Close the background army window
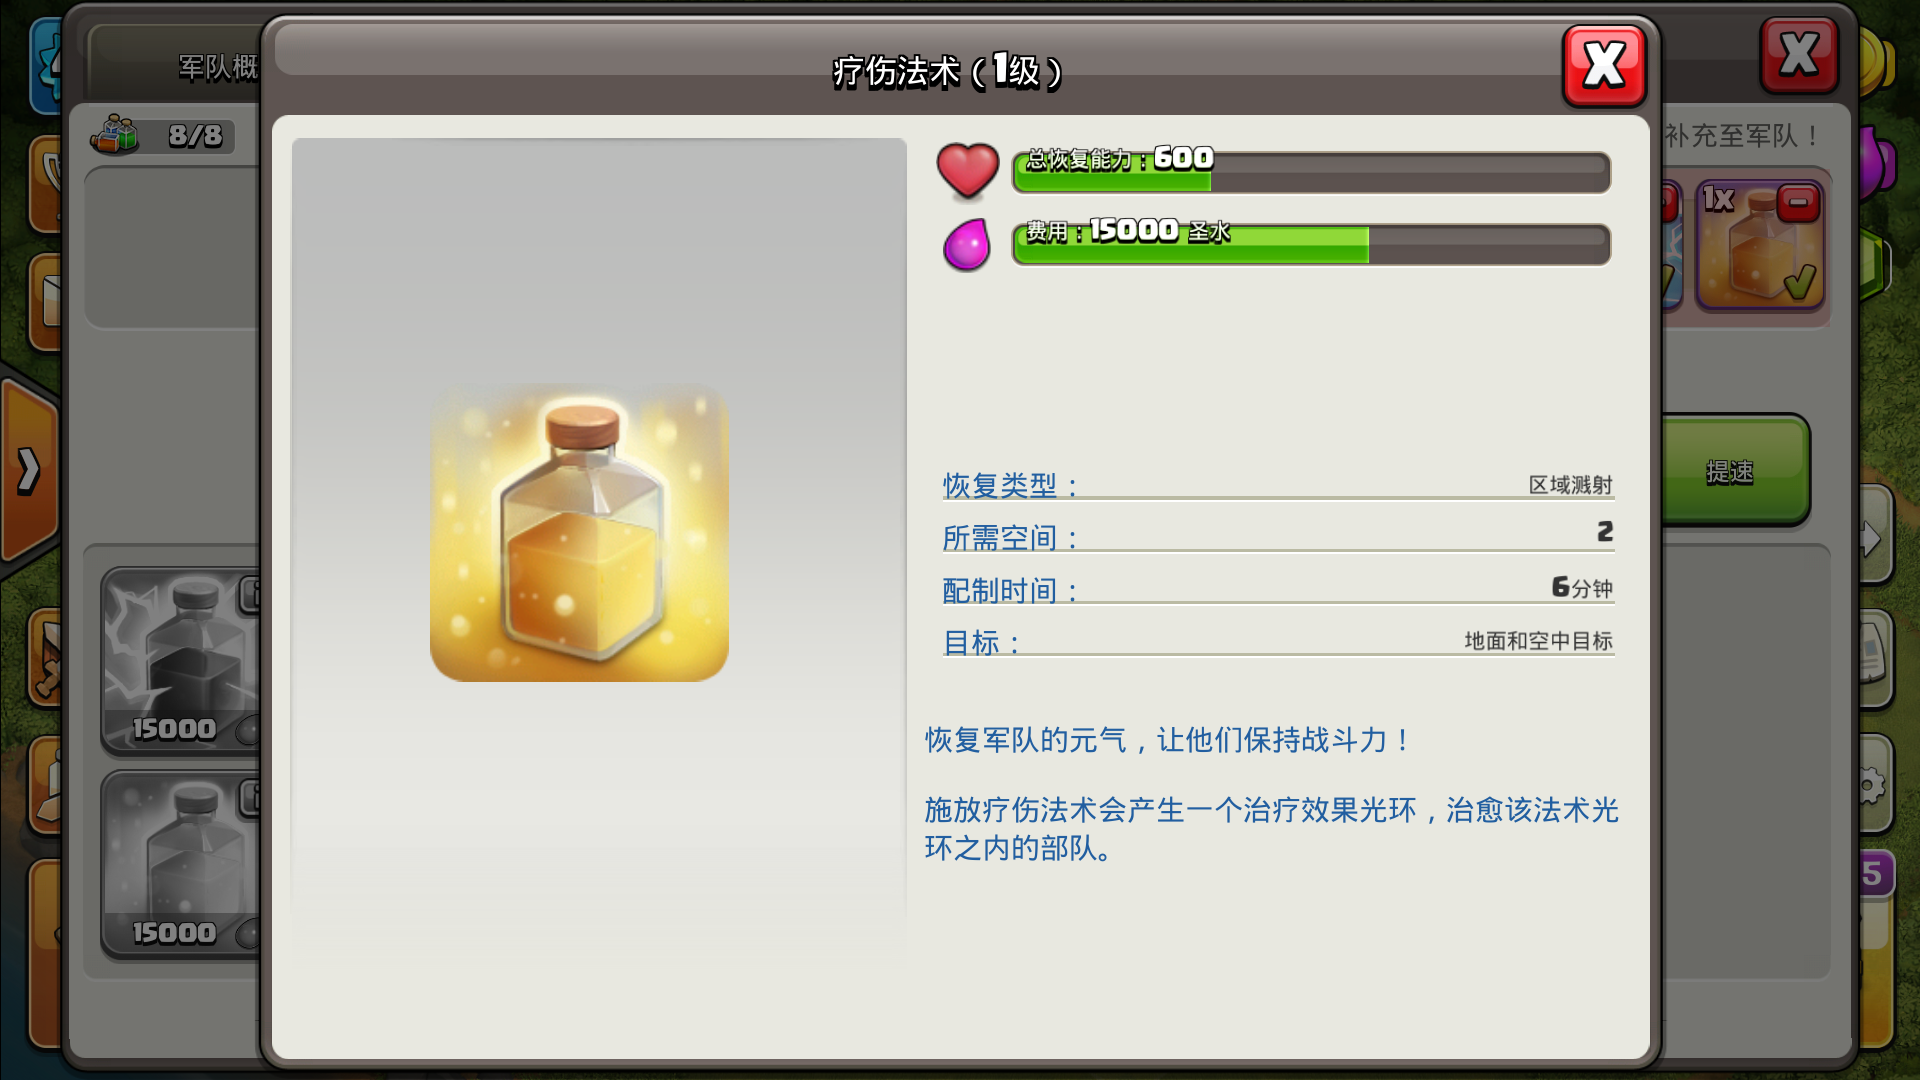This screenshot has height=1080, width=1920. [1798, 56]
